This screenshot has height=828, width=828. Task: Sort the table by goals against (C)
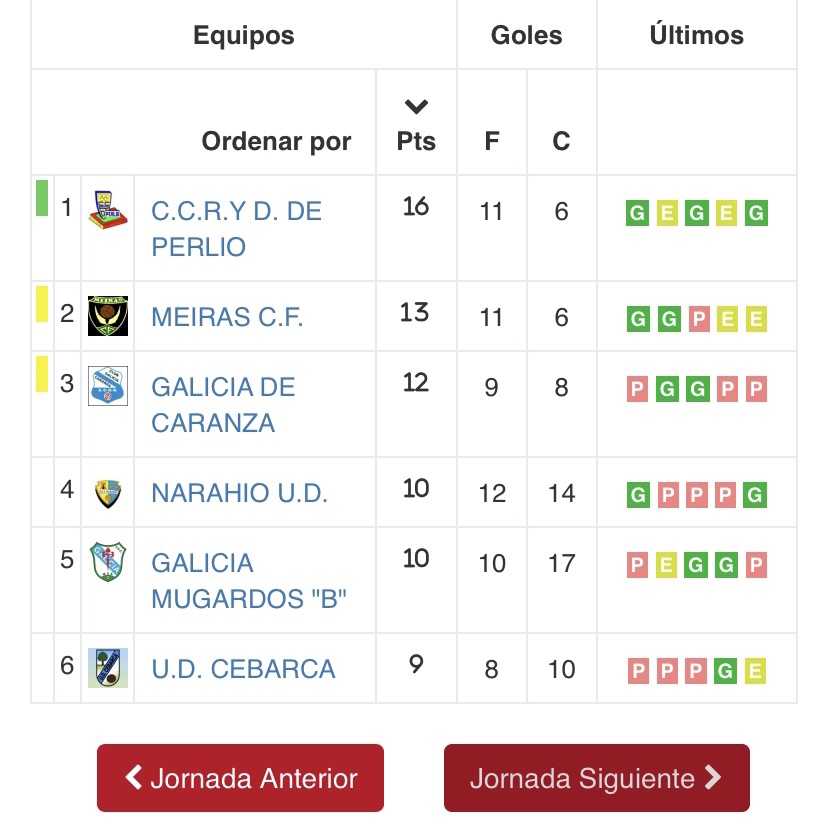click(561, 141)
